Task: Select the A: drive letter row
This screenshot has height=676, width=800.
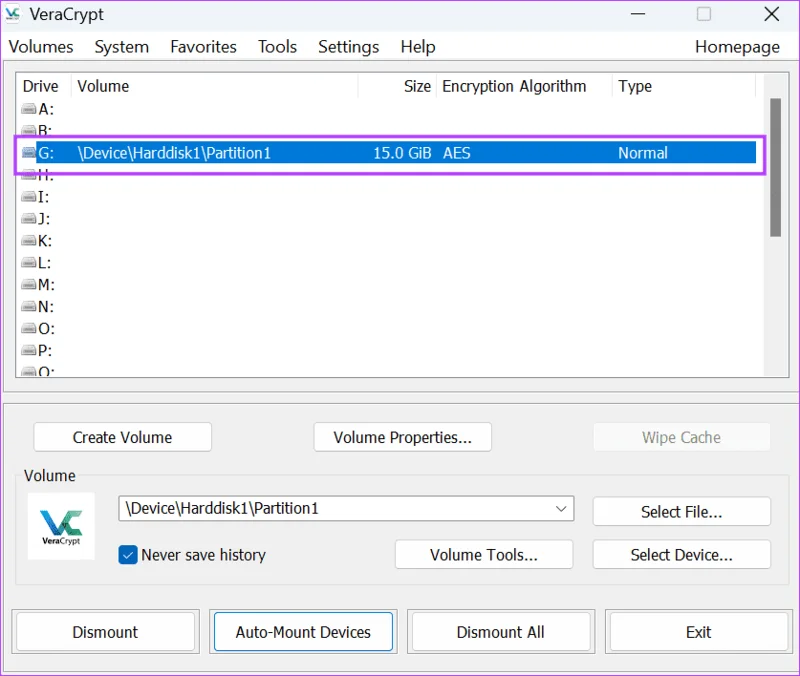Action: click(x=390, y=109)
